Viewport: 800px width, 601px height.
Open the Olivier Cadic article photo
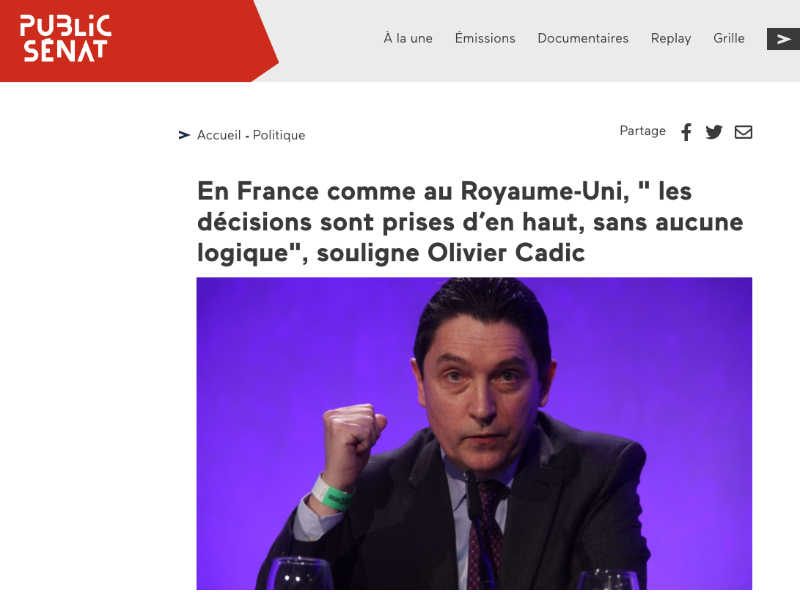pyautogui.click(x=474, y=434)
